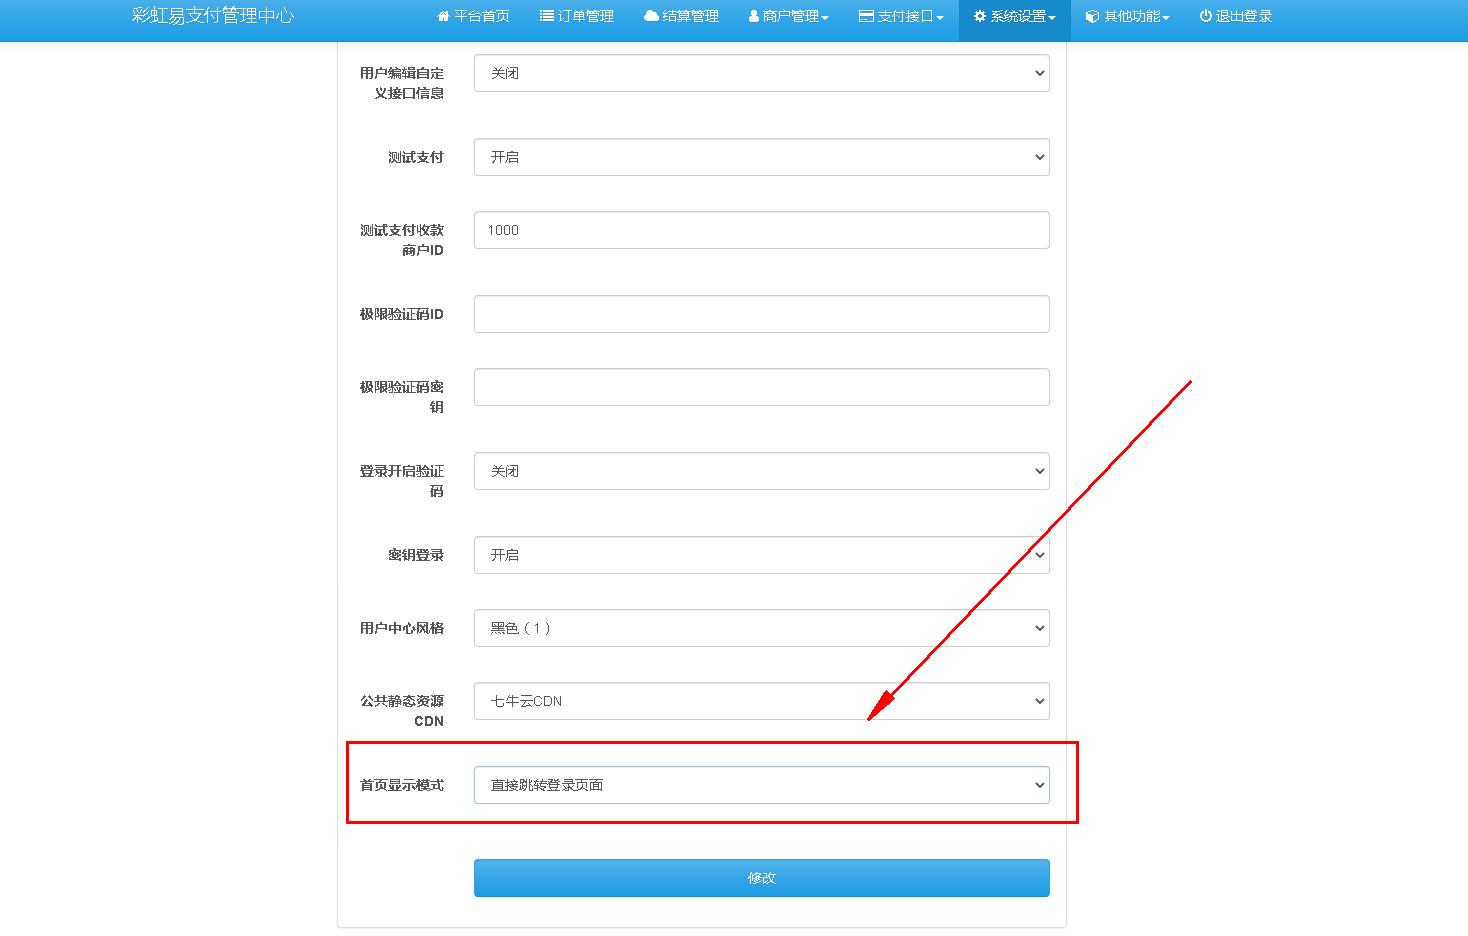Click the list icon beside 订单管理
Viewport: 1468px width, 936px height.
tap(547, 16)
